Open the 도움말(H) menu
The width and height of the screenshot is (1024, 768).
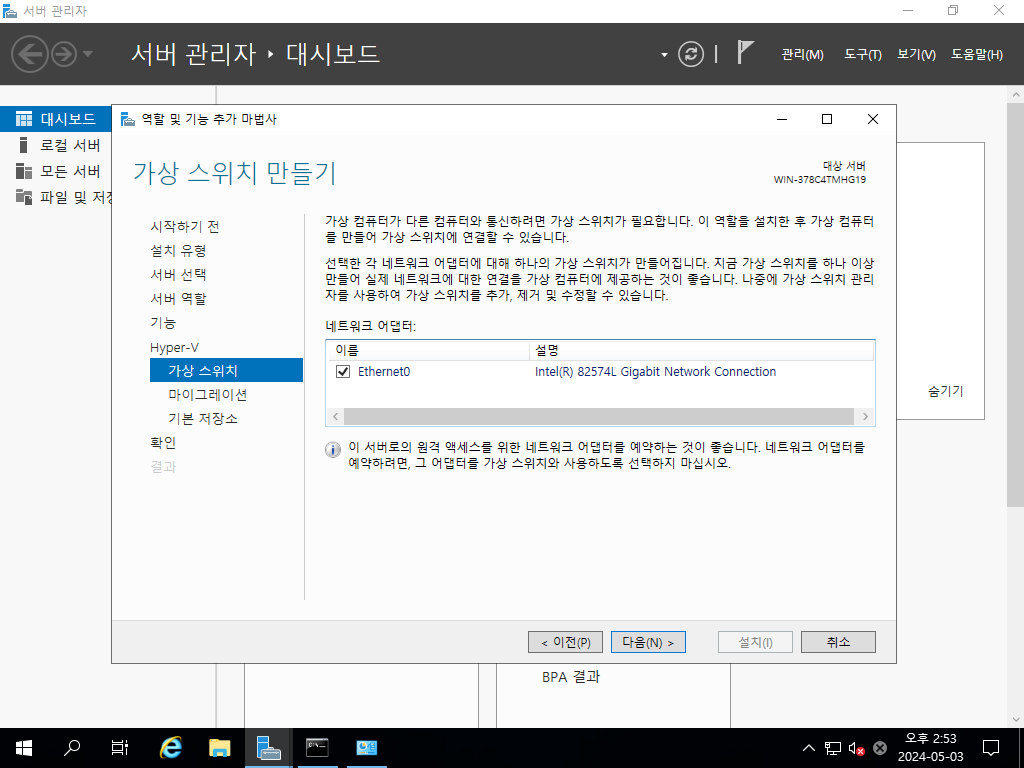[976, 55]
